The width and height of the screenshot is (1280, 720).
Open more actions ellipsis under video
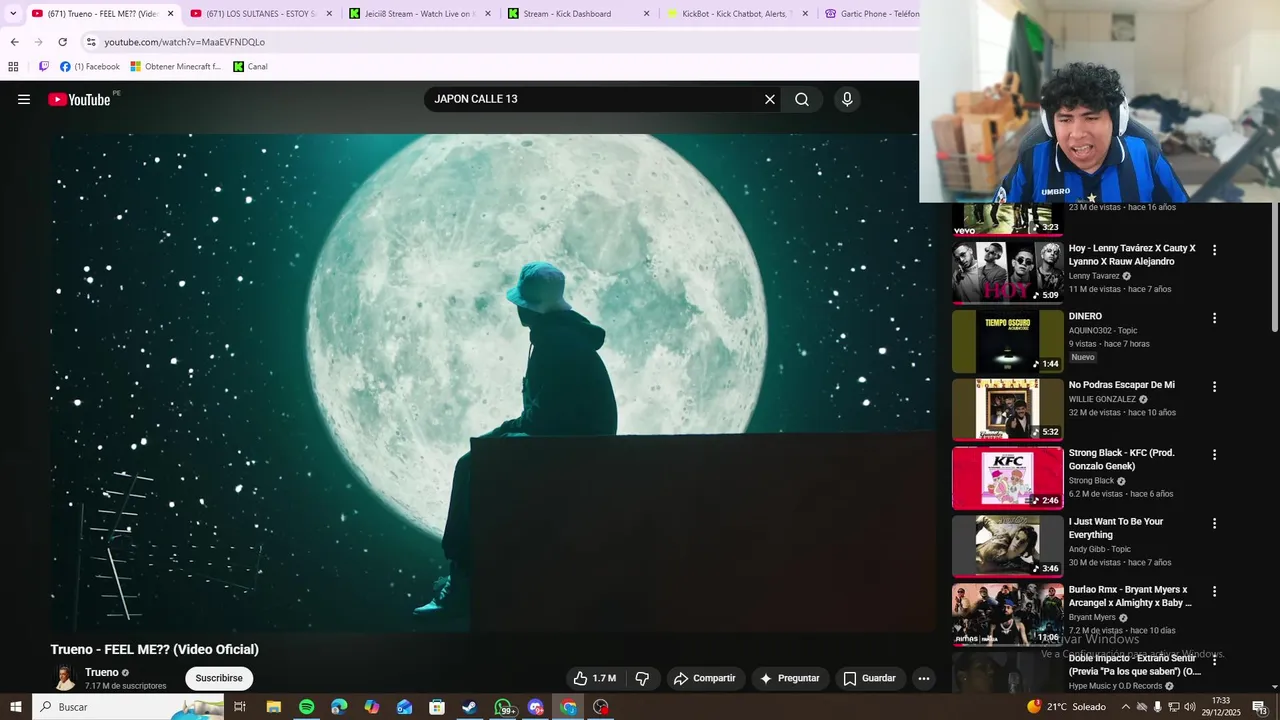pyautogui.click(x=924, y=678)
